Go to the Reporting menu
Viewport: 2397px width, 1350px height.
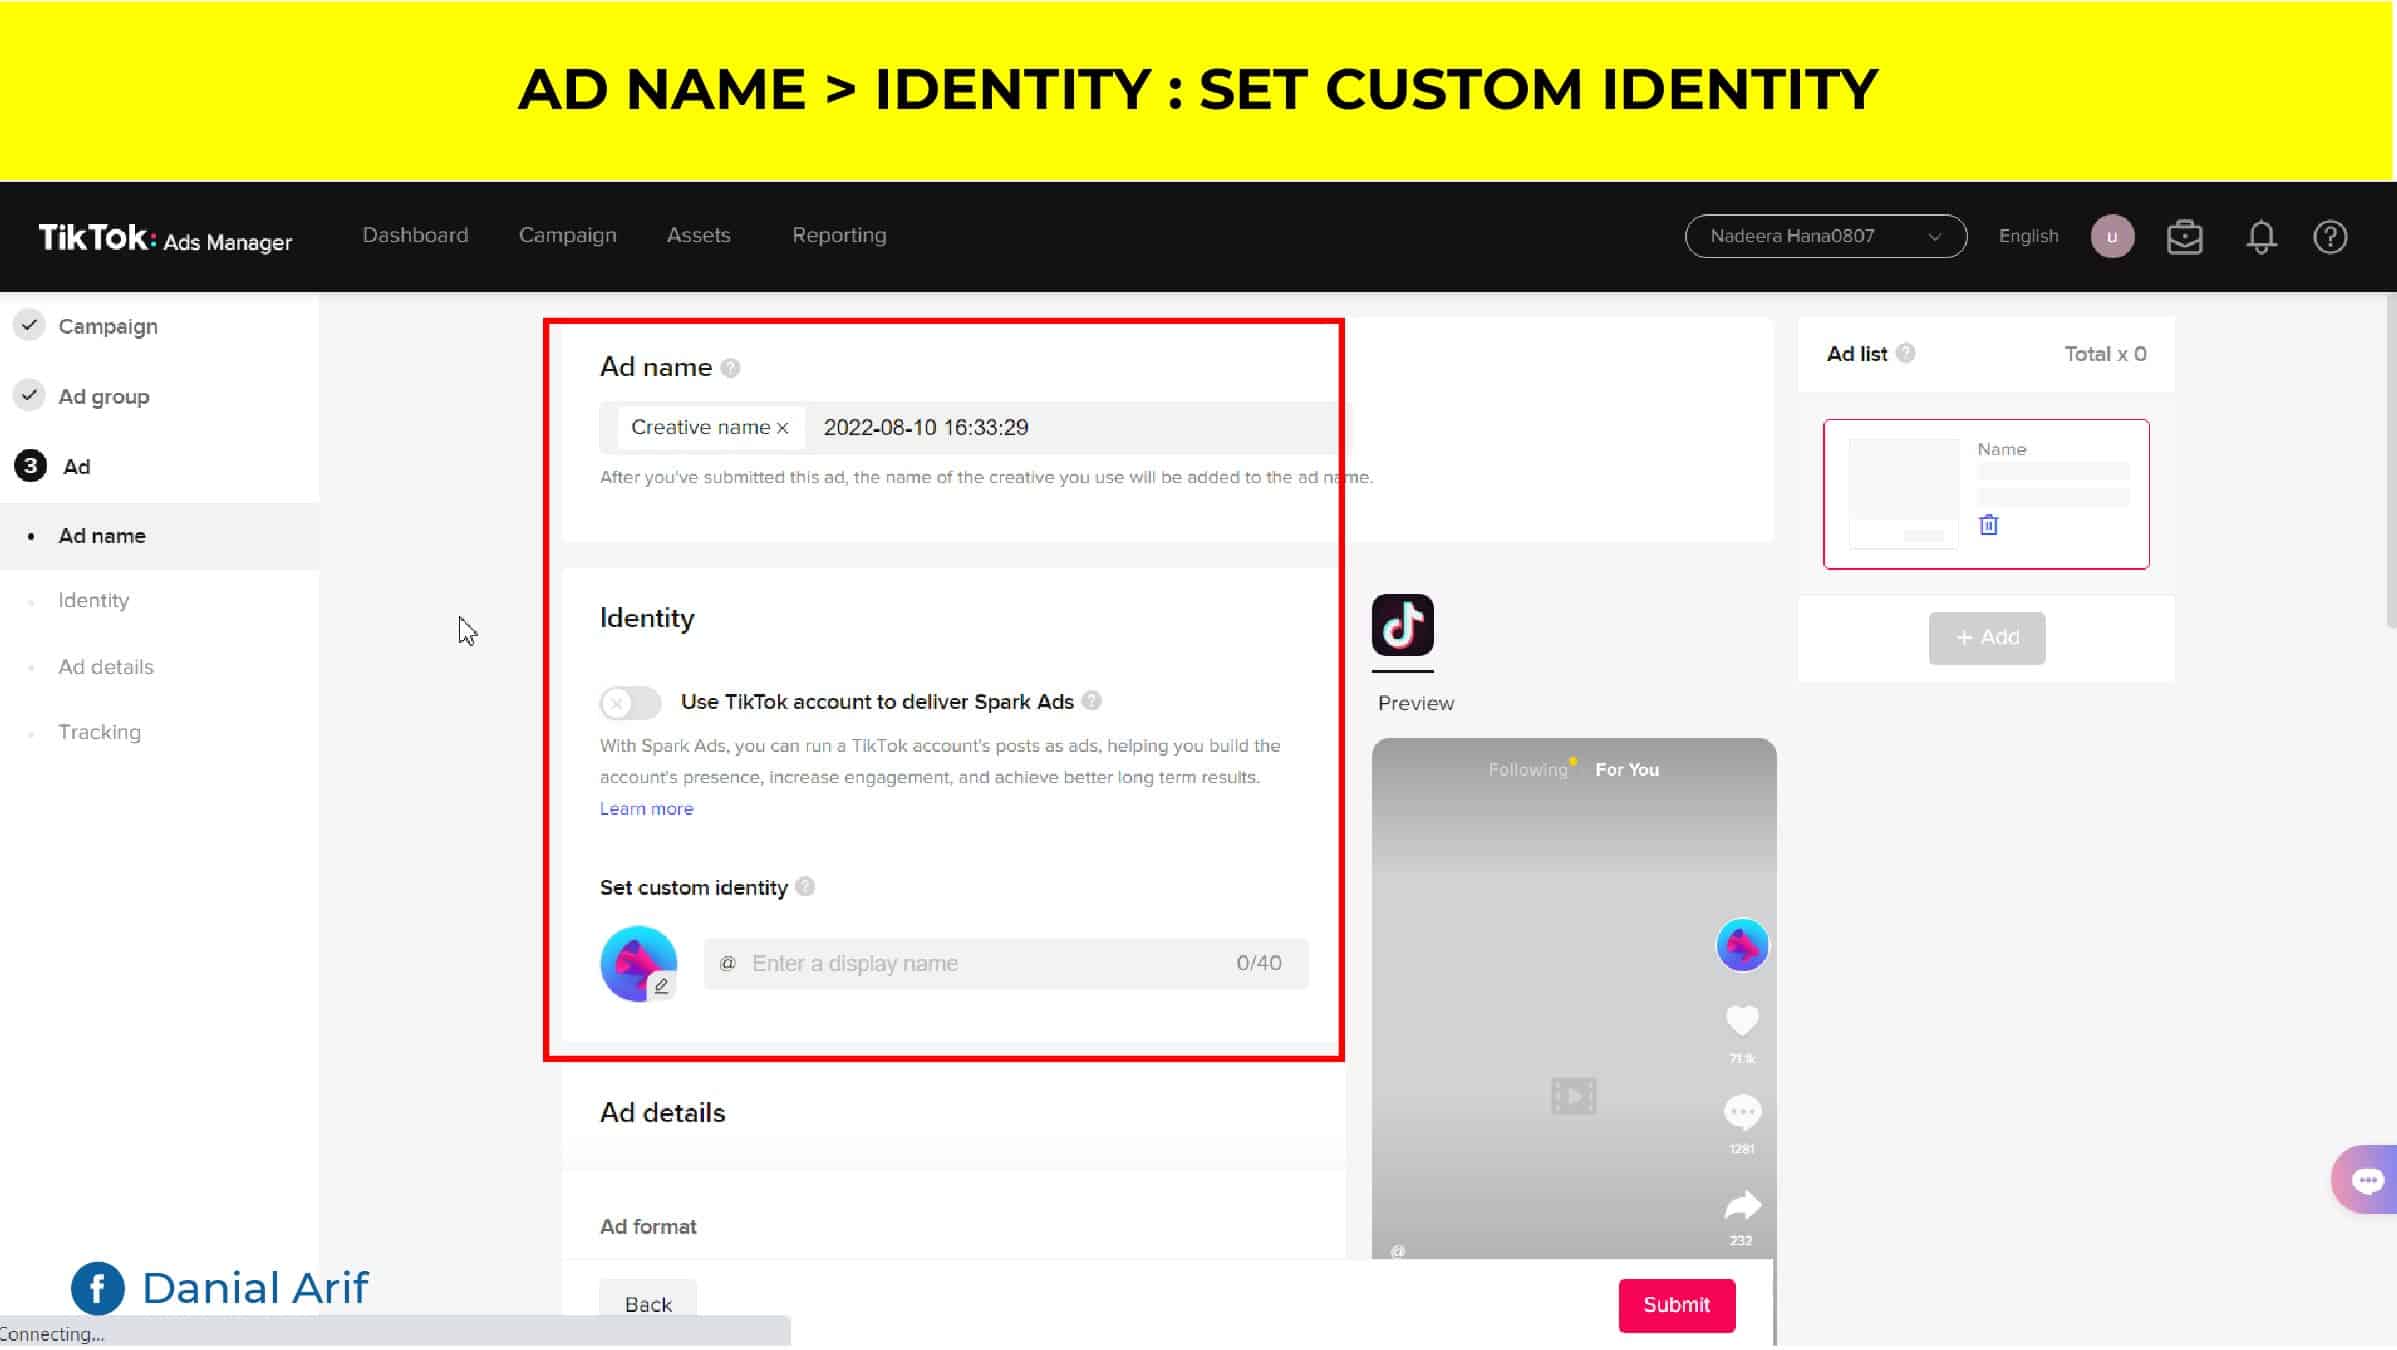click(x=838, y=235)
